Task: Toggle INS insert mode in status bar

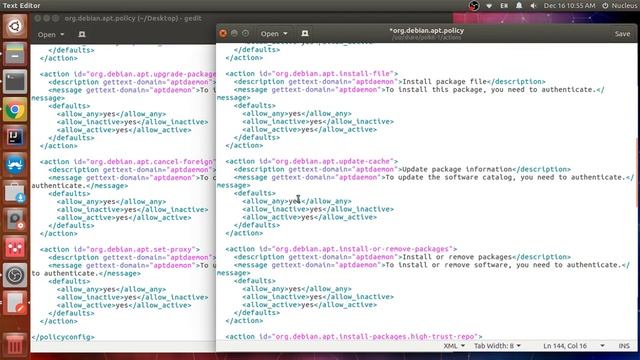Action: coord(624,346)
